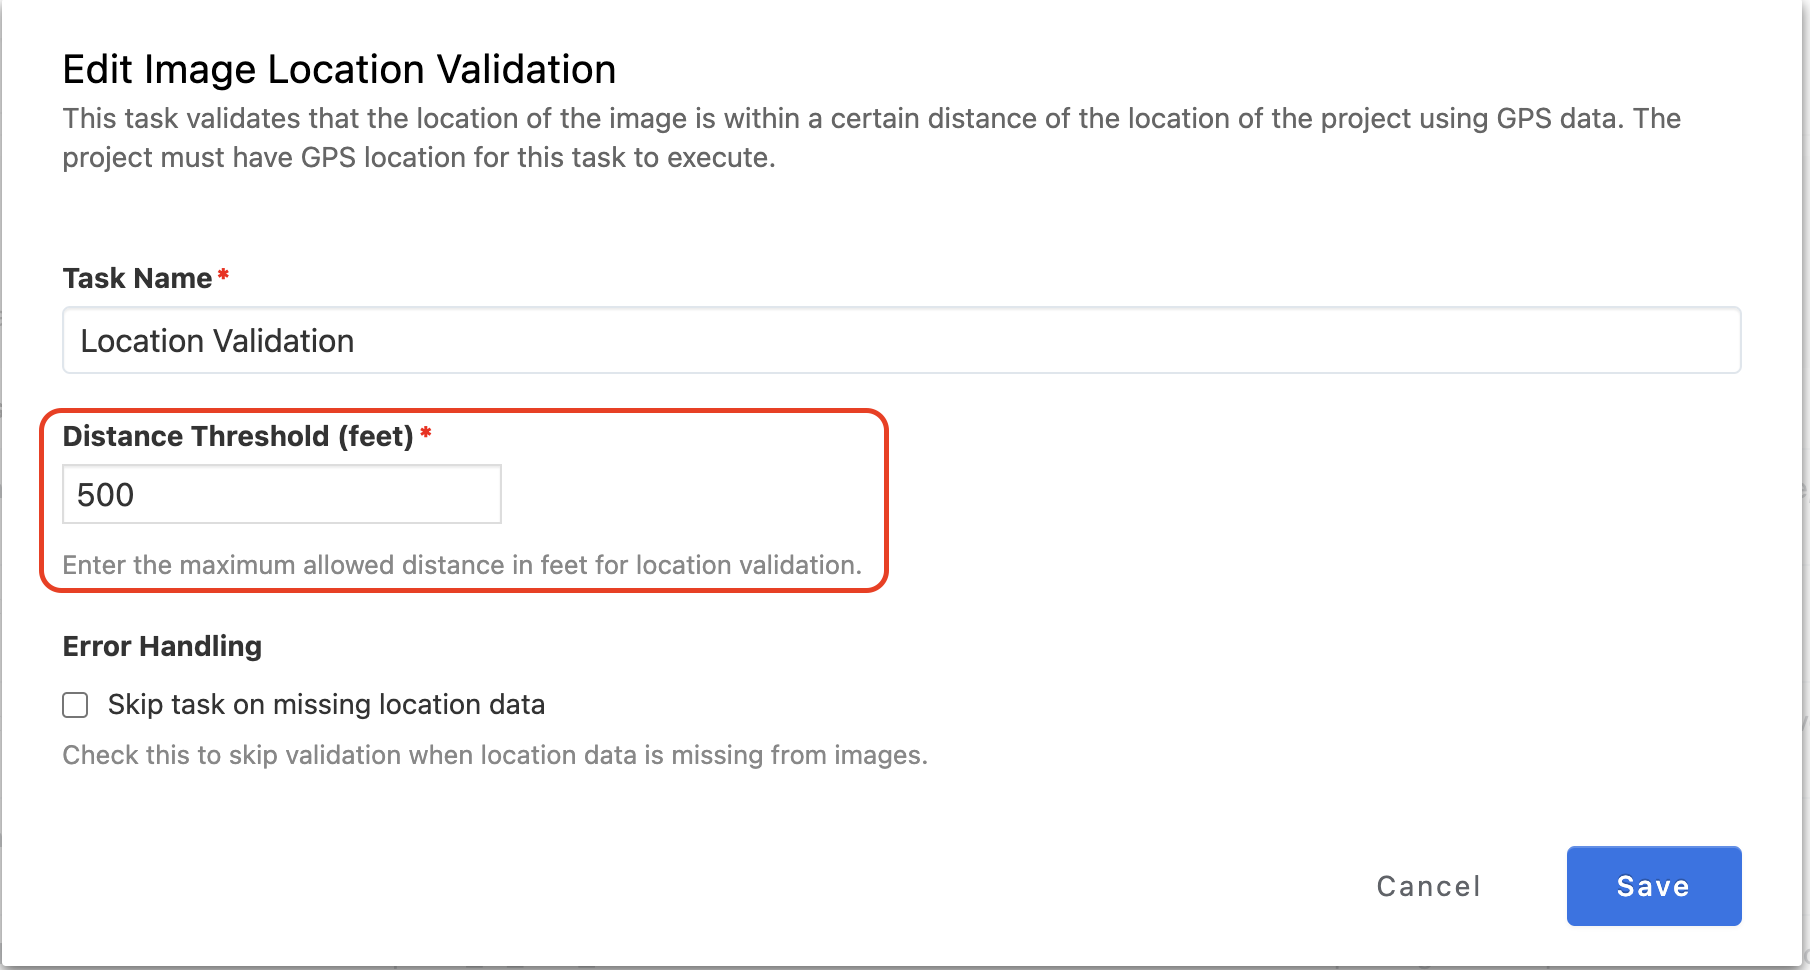Click the "Location Validation" text in Task Name

click(217, 341)
